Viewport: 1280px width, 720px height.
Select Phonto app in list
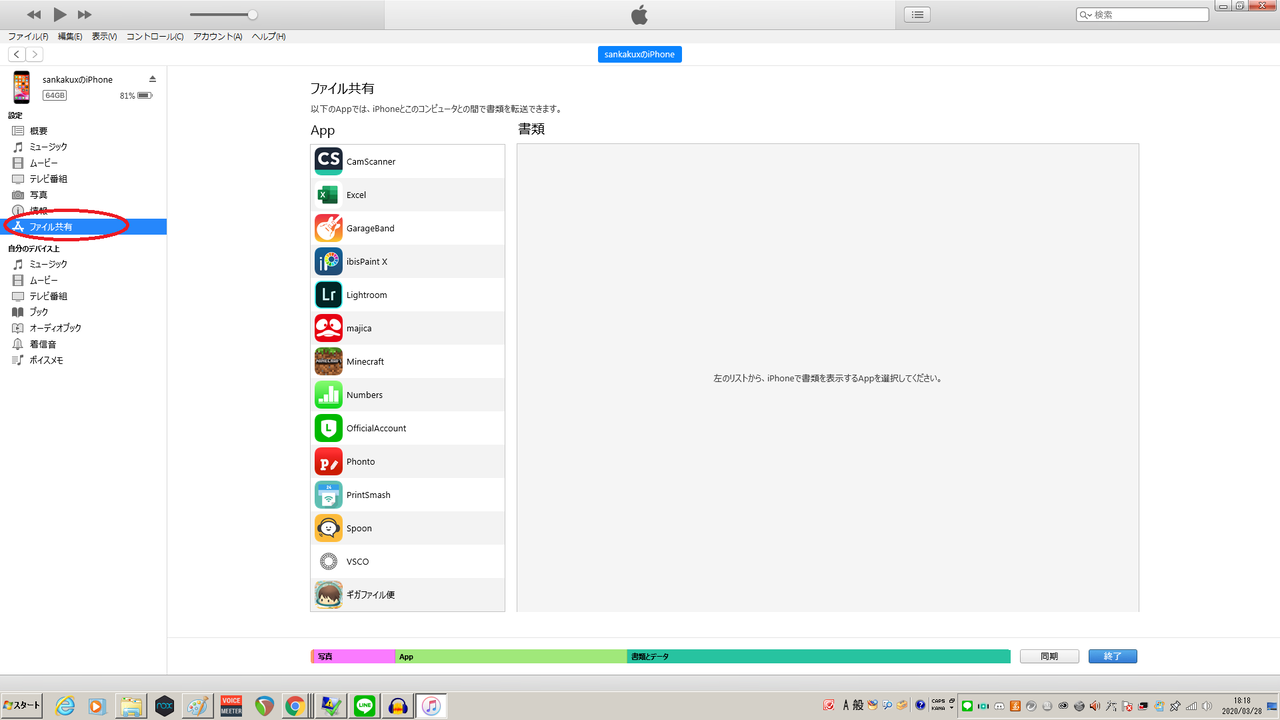[408, 461]
